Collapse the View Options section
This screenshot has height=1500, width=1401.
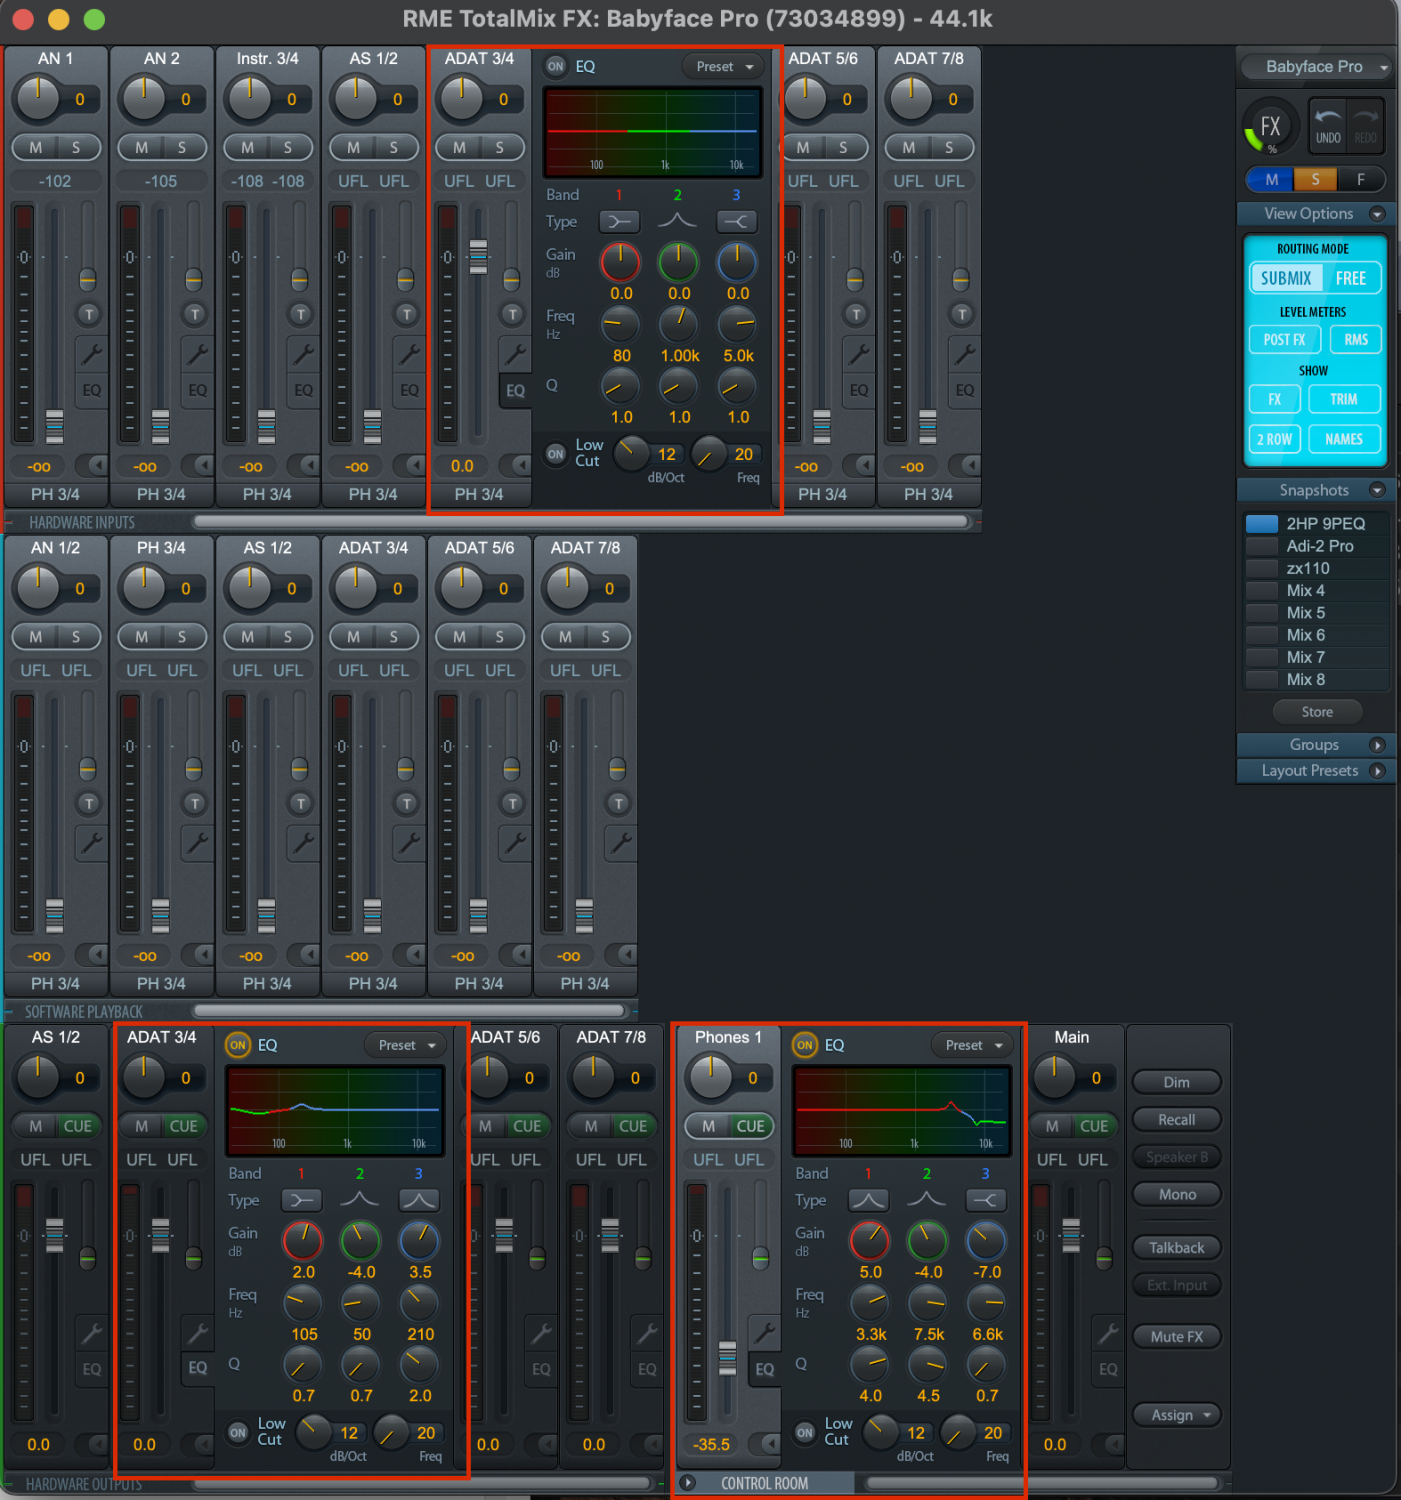1377,214
